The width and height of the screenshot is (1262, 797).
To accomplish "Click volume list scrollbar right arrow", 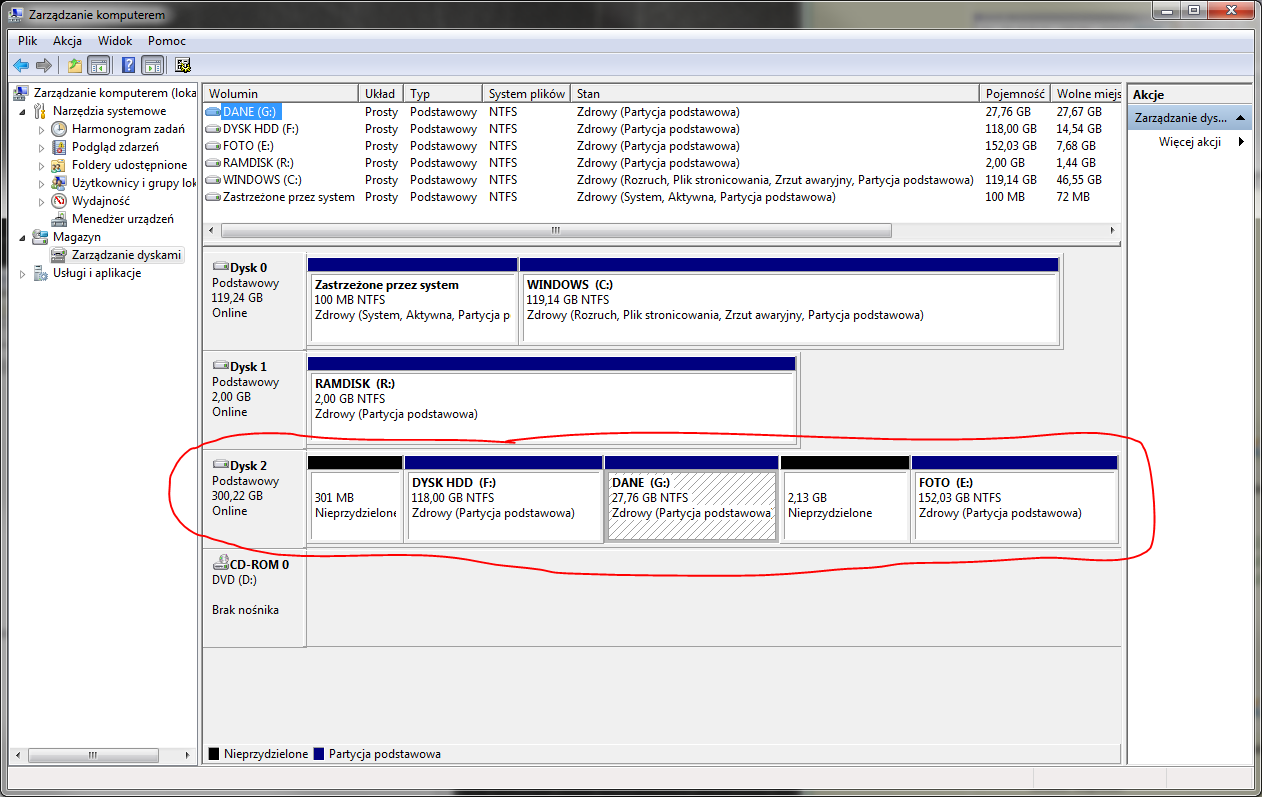I will pyautogui.click(x=1113, y=230).
